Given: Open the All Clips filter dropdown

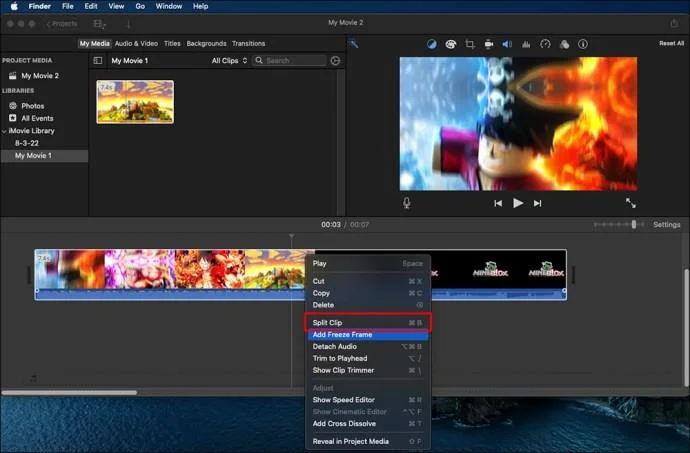Looking at the screenshot, I should coord(229,60).
